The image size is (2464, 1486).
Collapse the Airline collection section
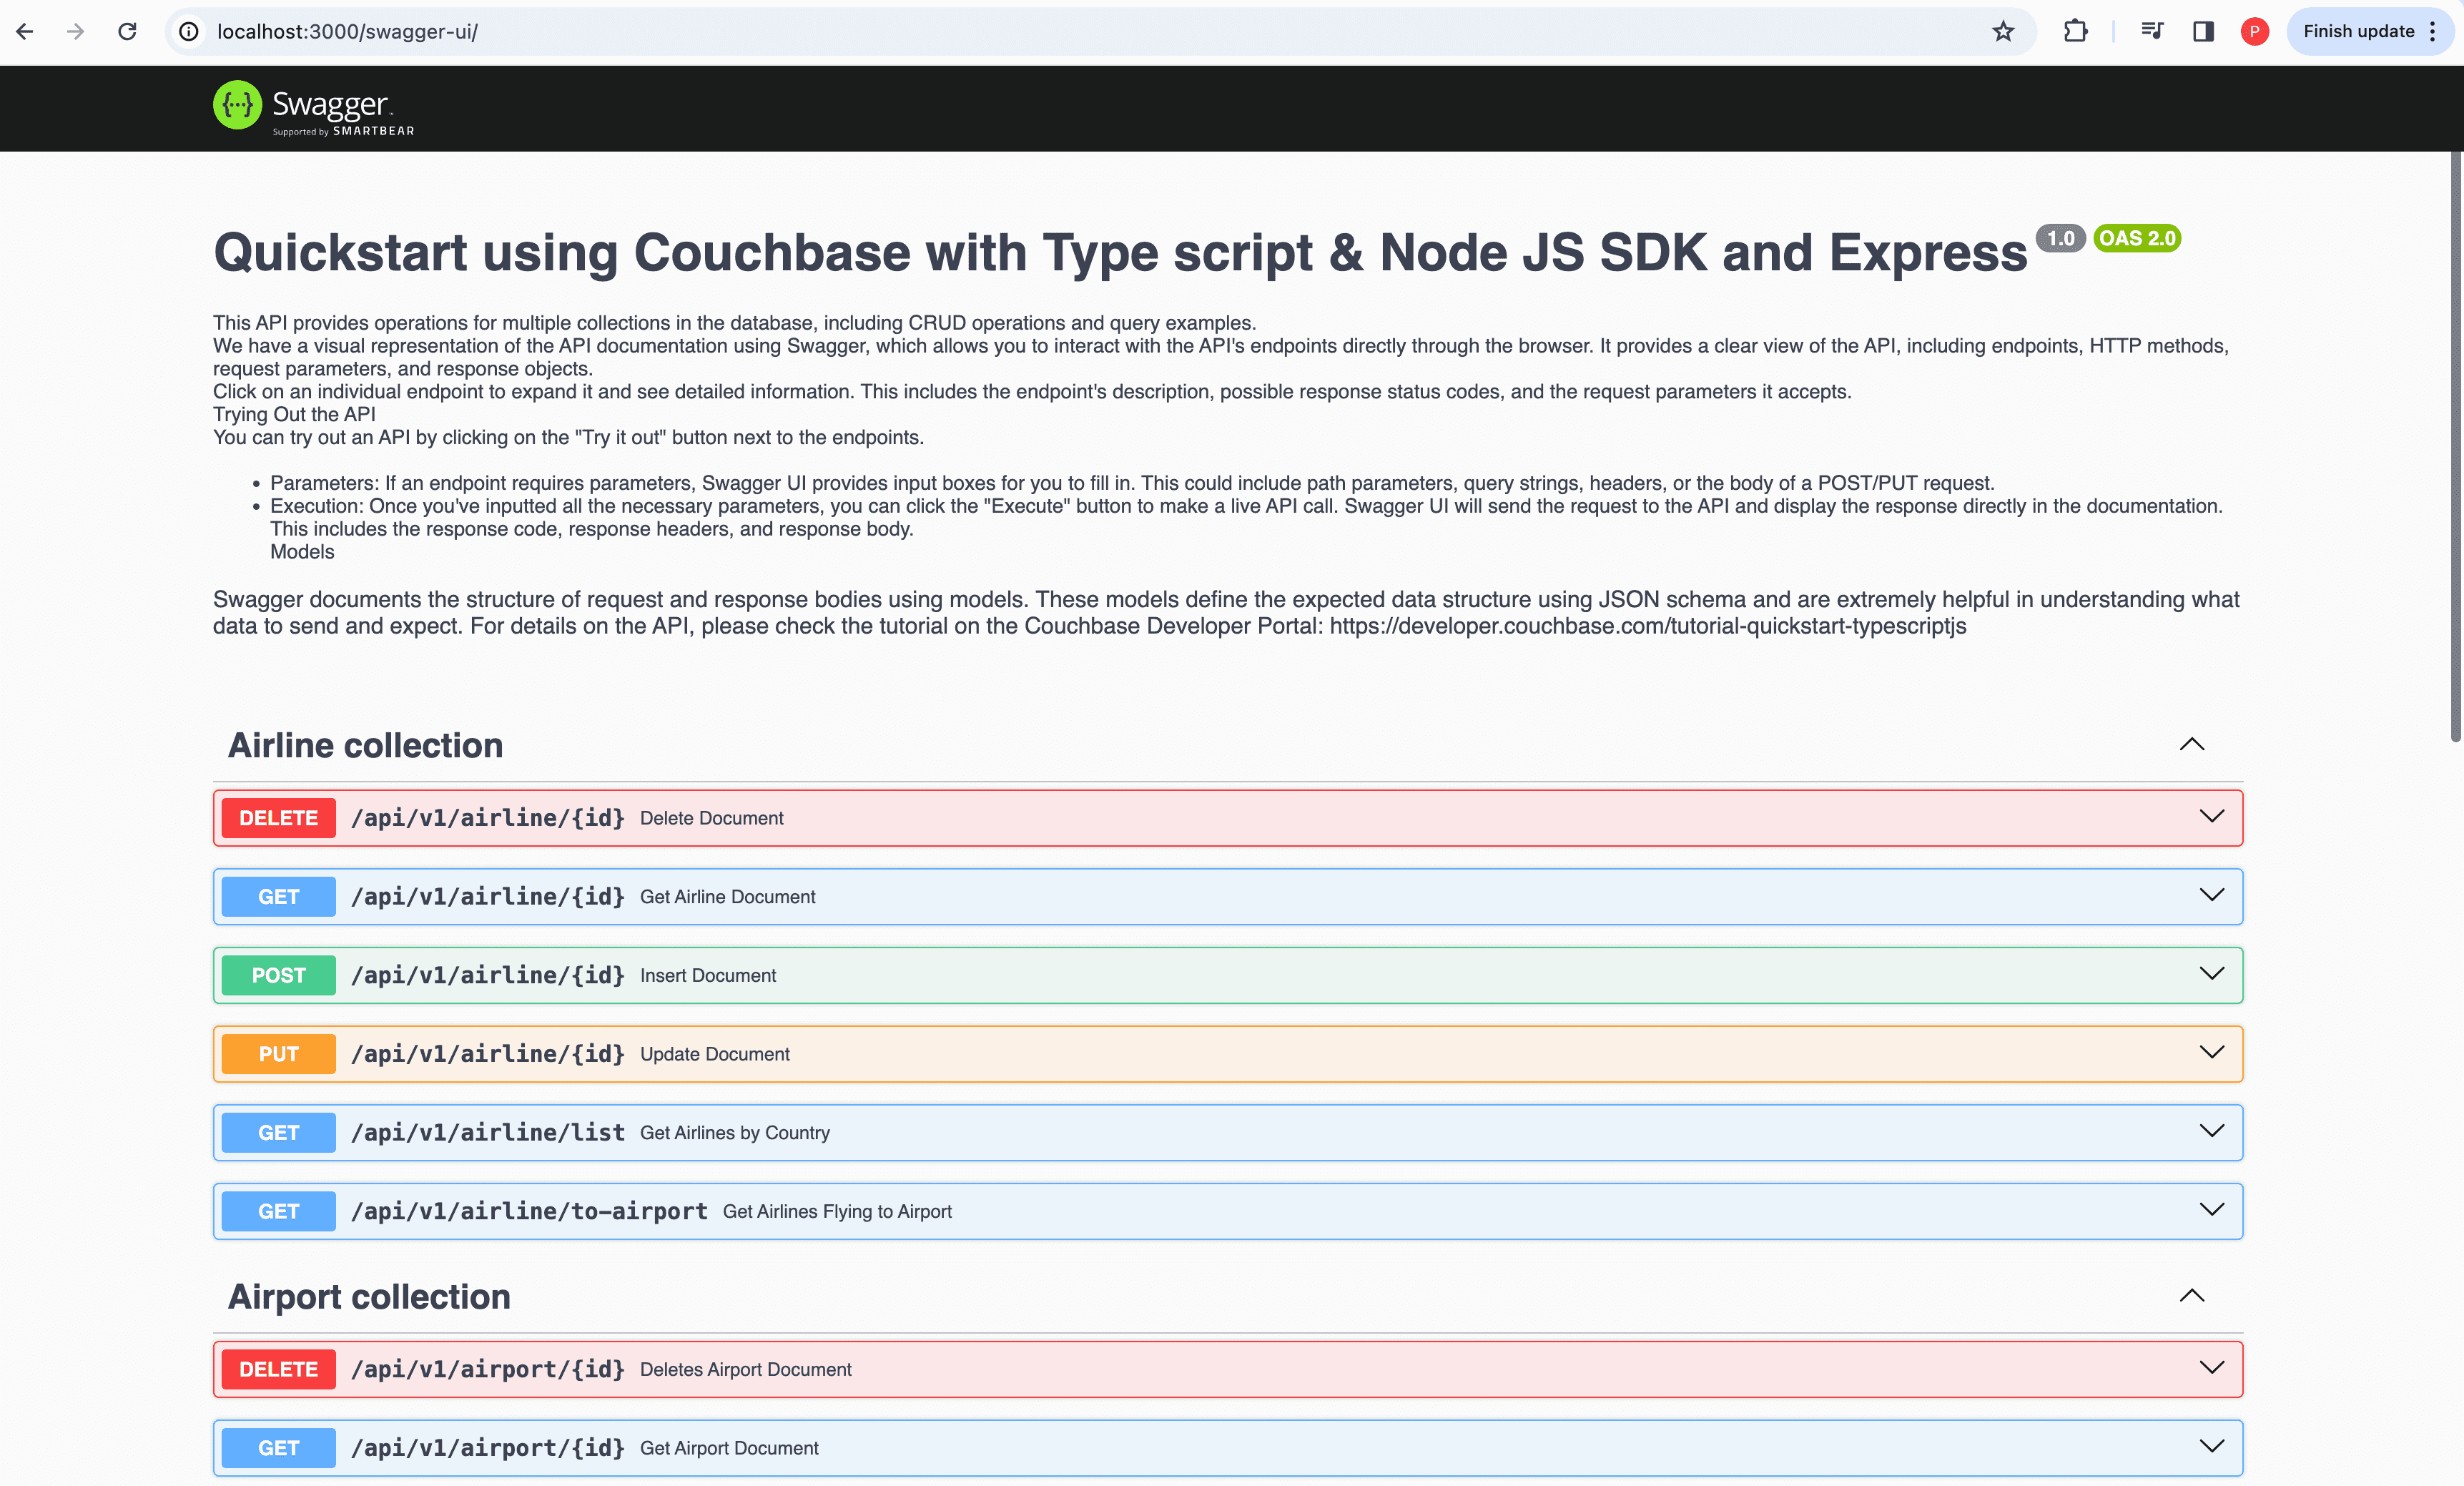(x=2191, y=744)
